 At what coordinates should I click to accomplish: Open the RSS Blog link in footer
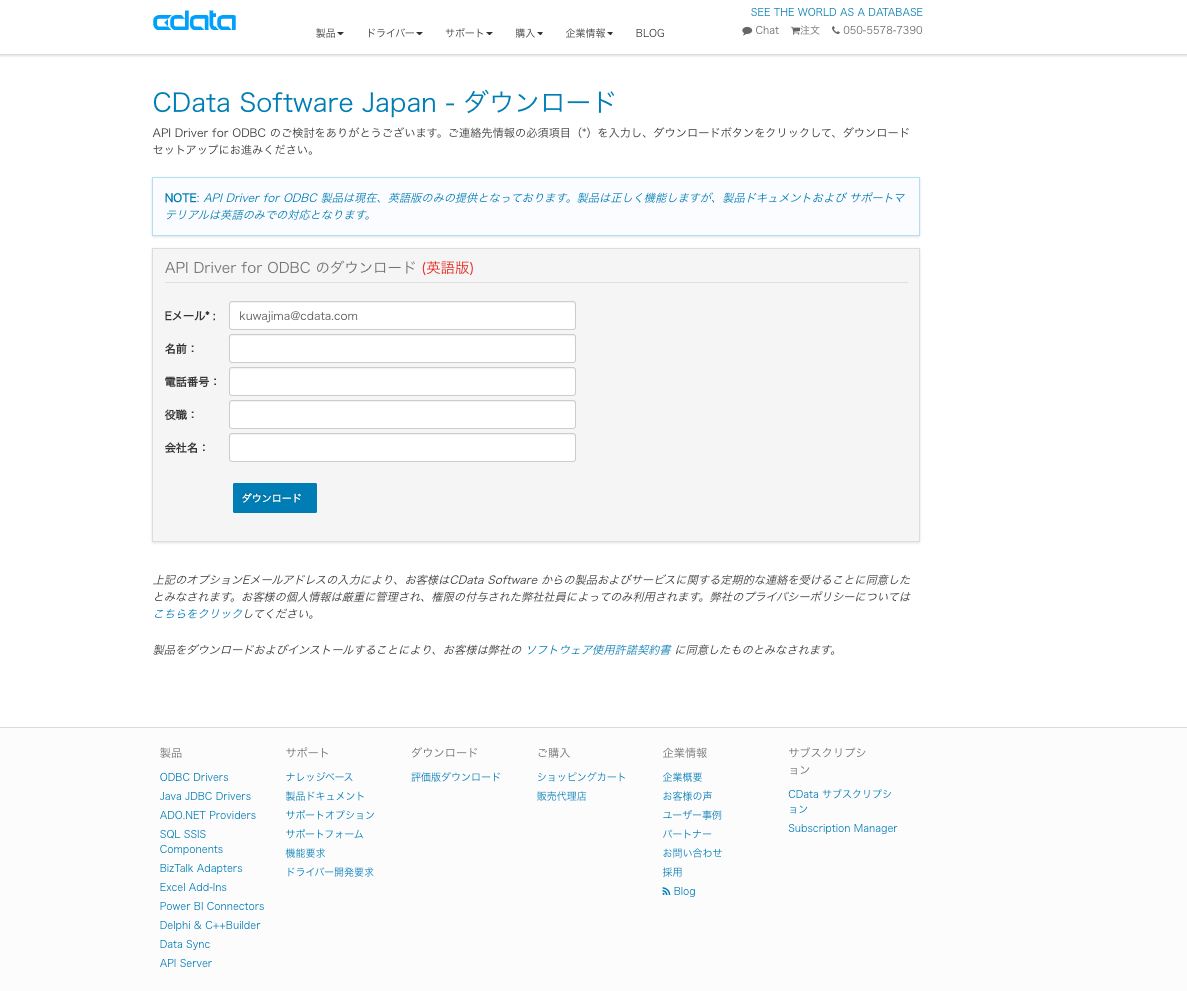click(679, 891)
